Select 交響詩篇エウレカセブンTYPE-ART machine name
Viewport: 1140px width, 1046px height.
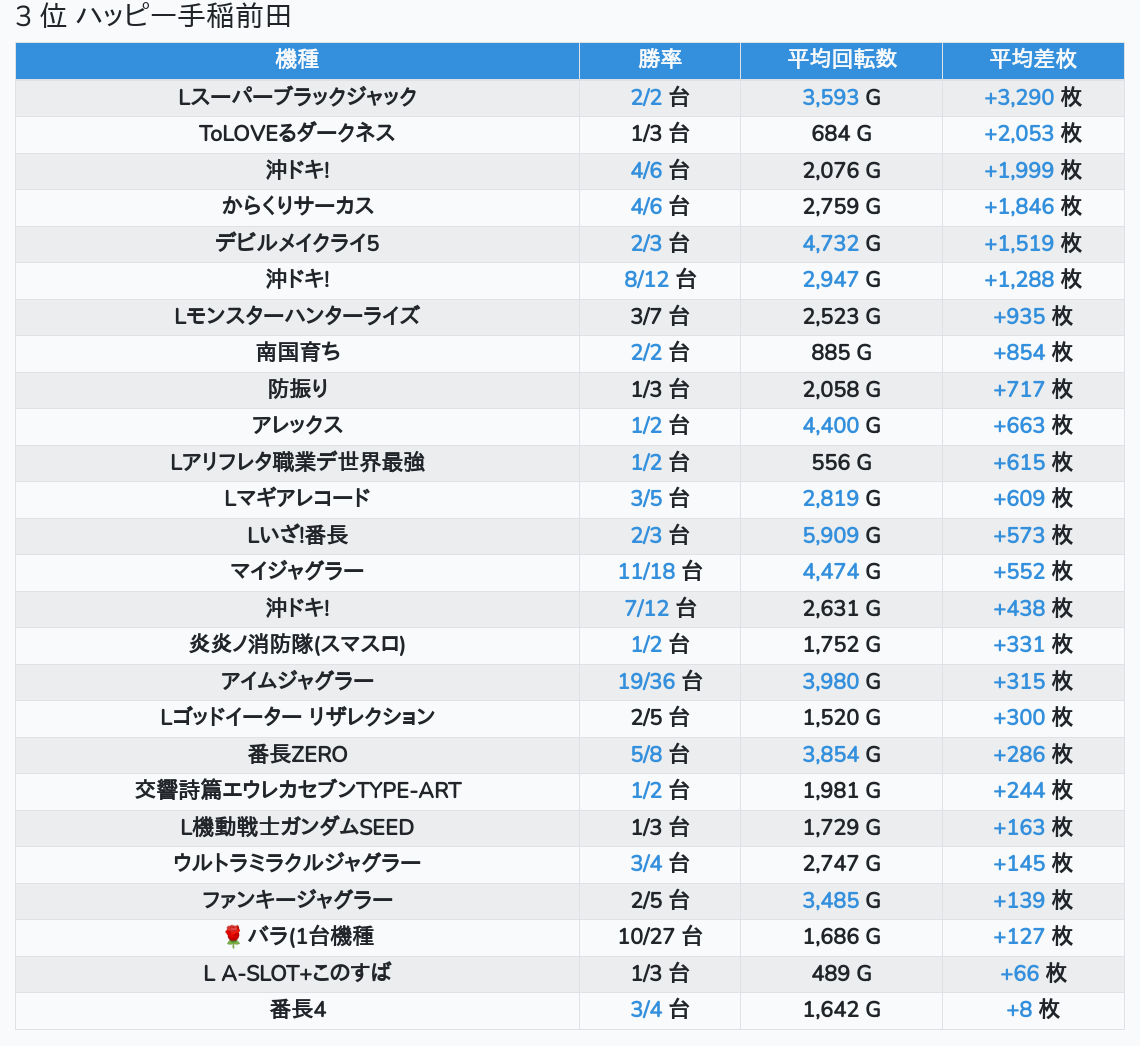tap(297, 791)
